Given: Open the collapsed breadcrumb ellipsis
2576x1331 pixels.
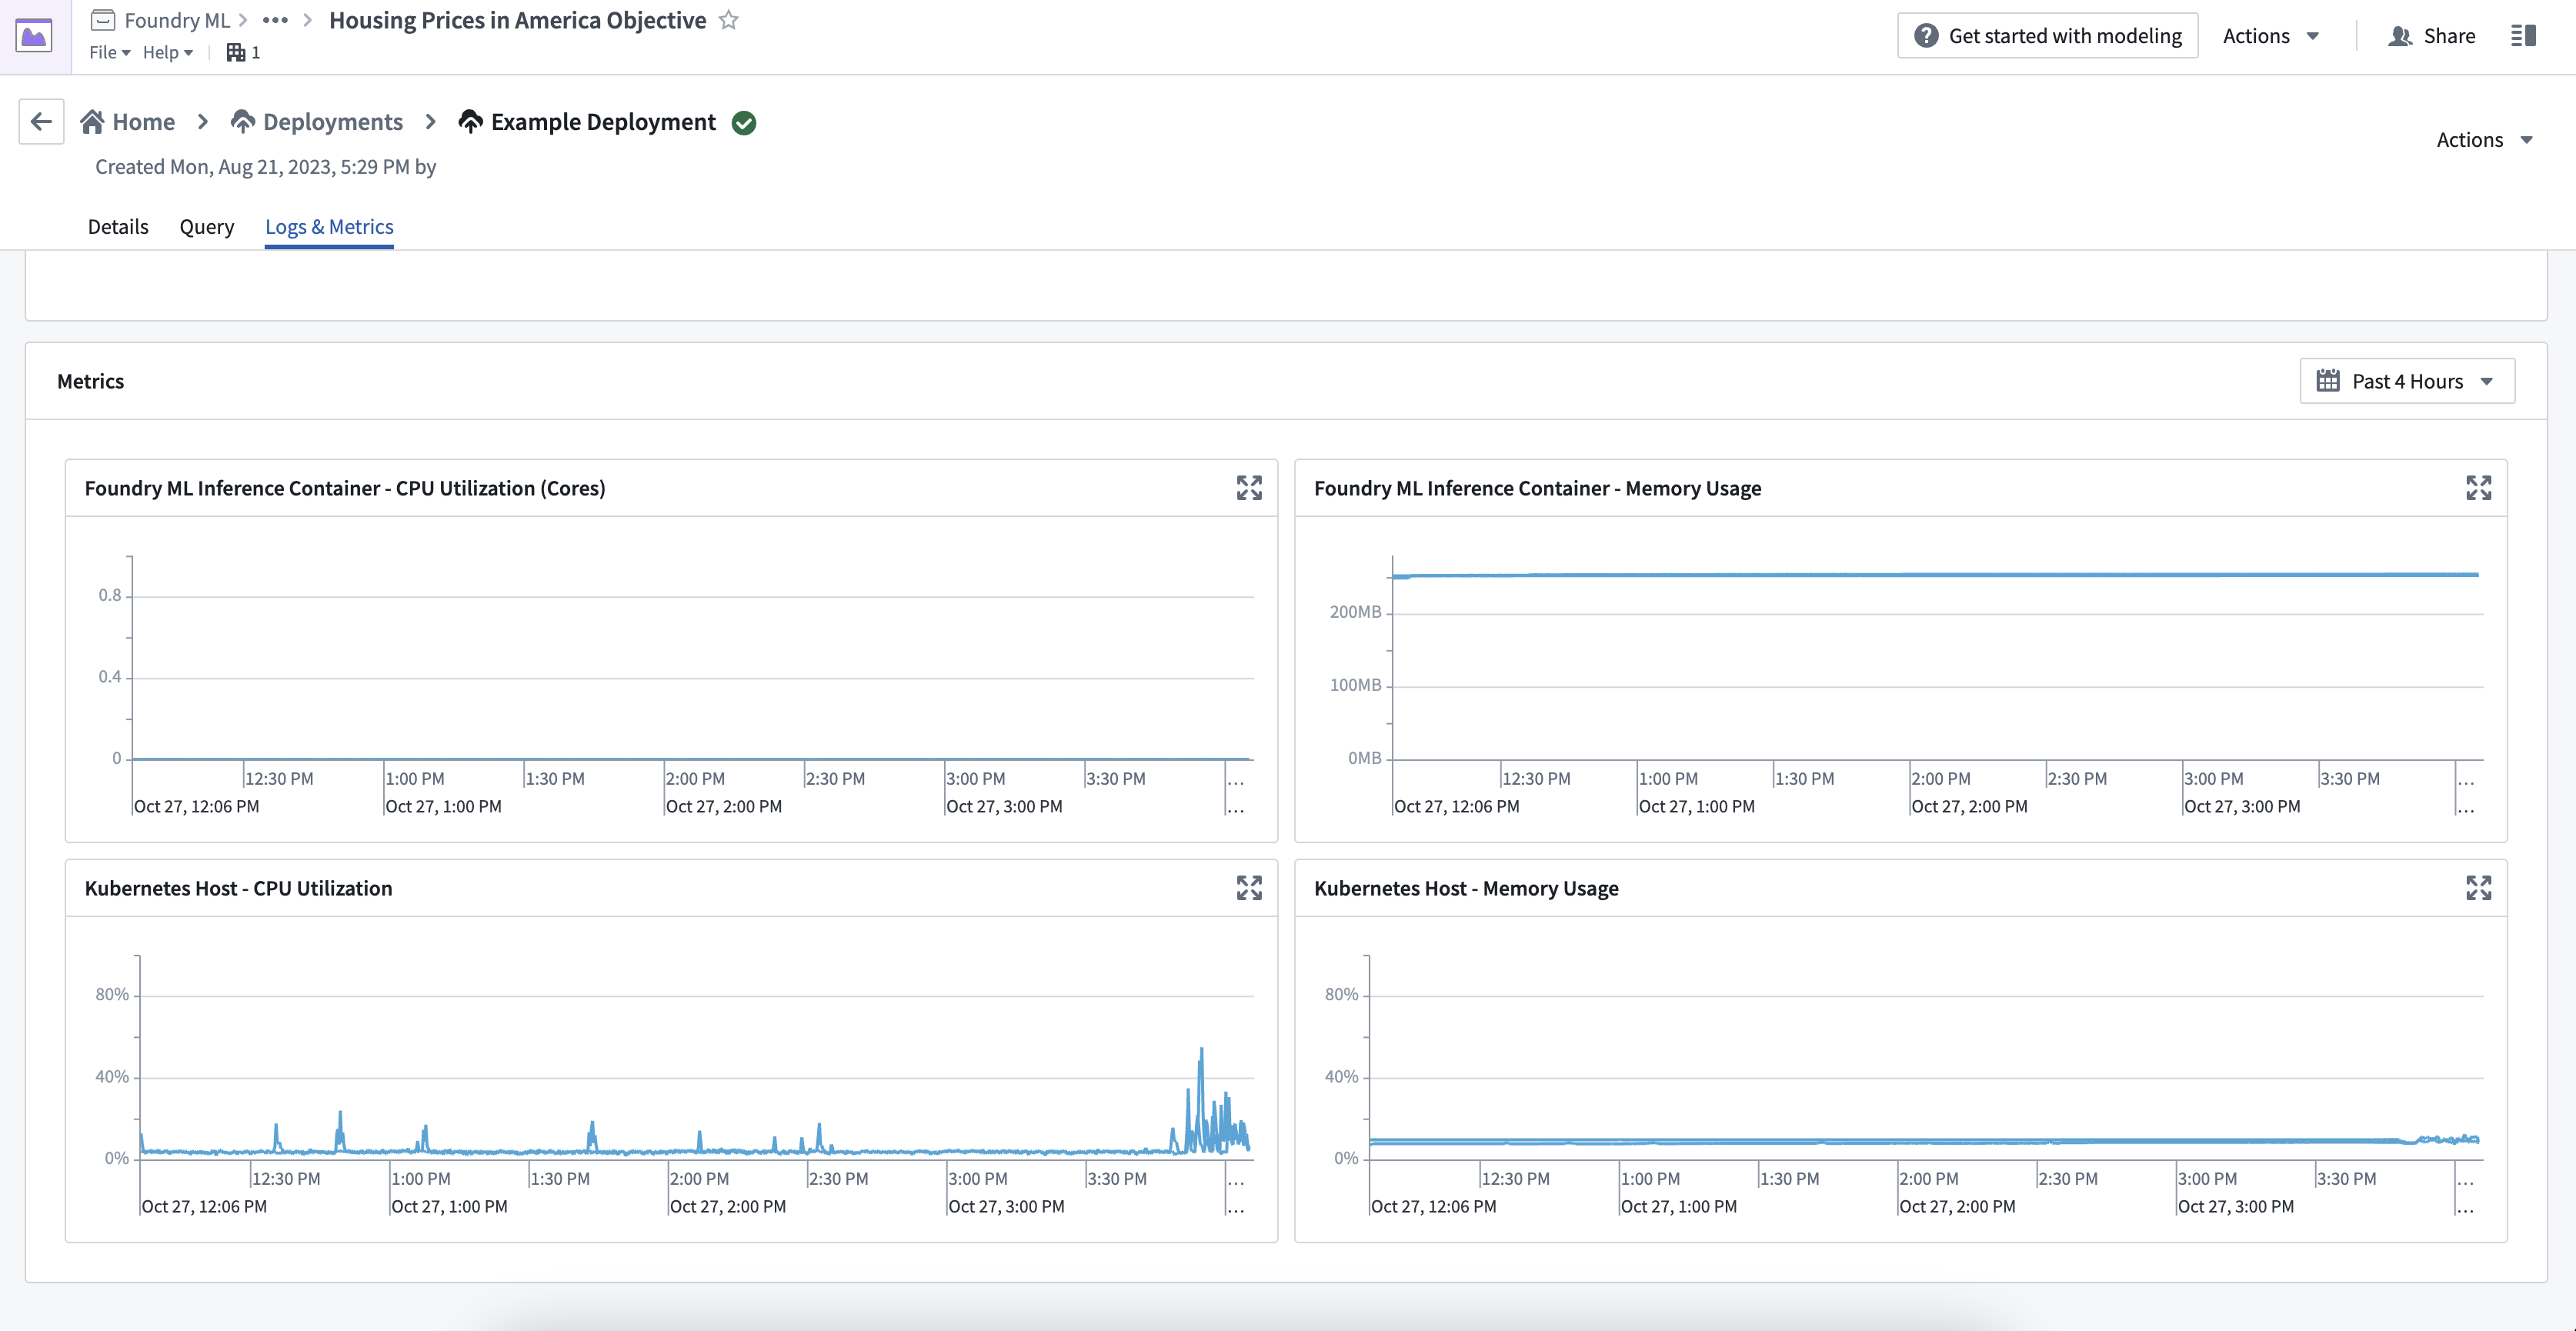Looking at the screenshot, I should (x=275, y=20).
